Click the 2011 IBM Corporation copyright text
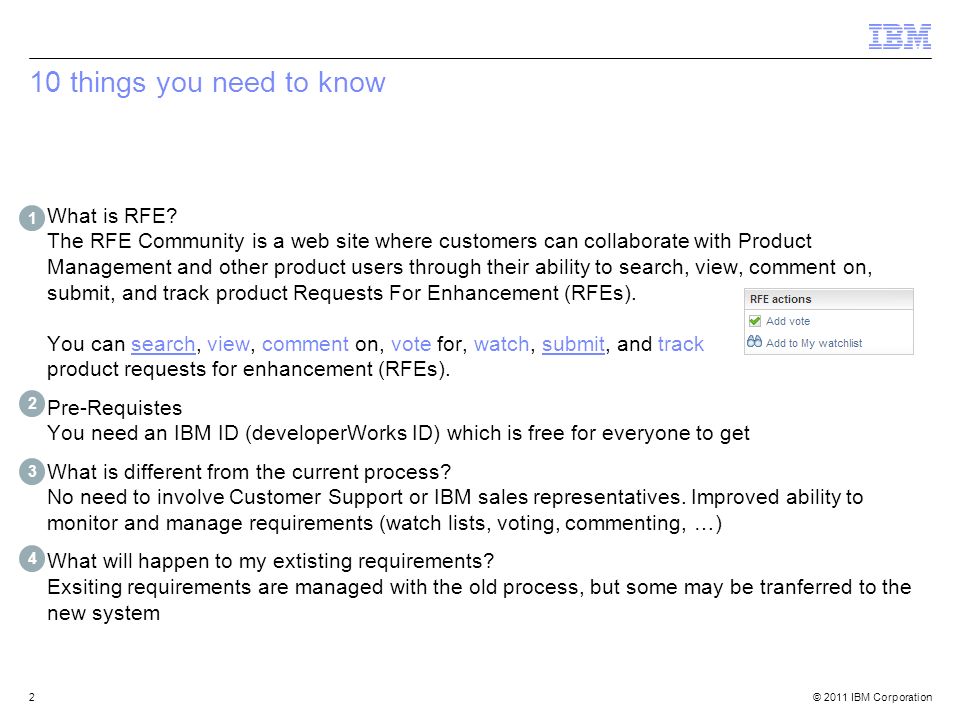The image size is (960, 720). 872,697
